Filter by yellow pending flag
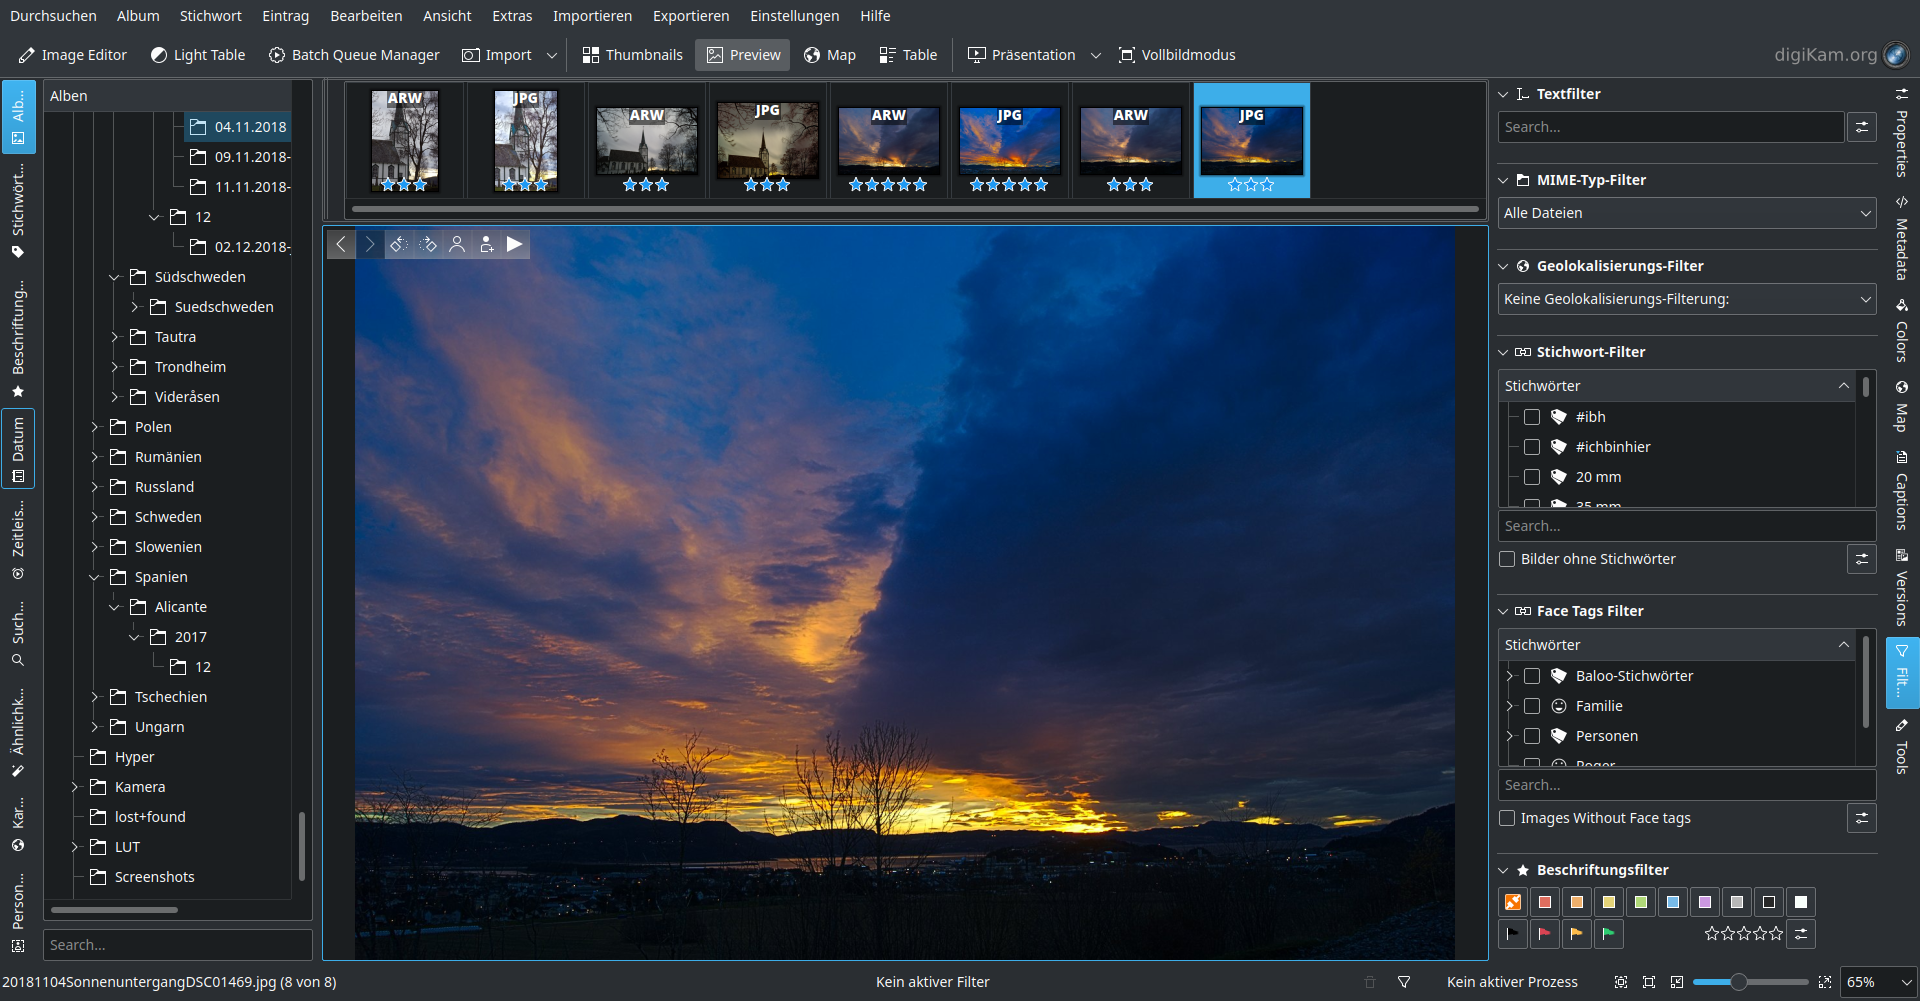Screen dimensions: 1920x1001 tap(1577, 934)
